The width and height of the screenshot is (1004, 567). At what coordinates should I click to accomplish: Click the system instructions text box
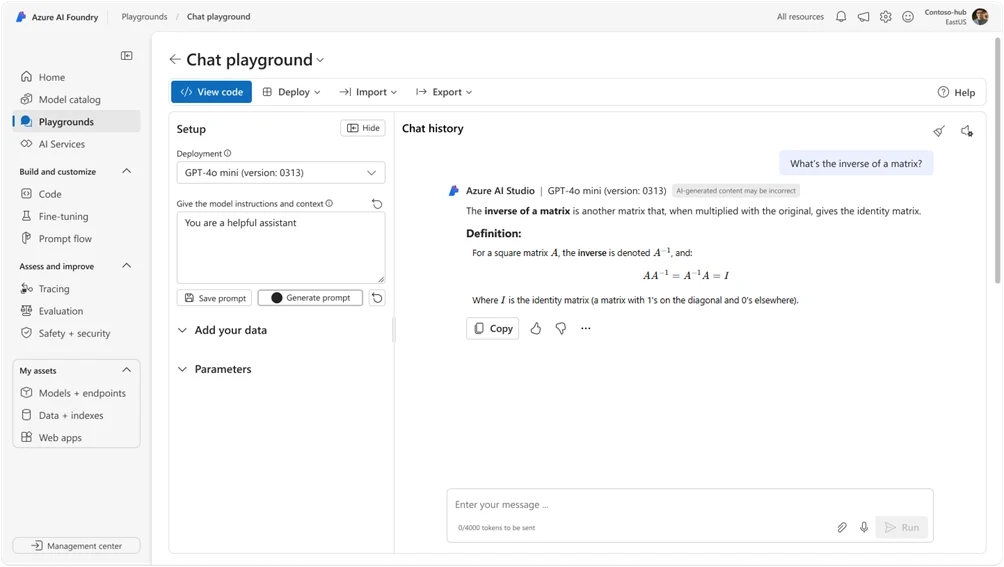click(x=281, y=248)
